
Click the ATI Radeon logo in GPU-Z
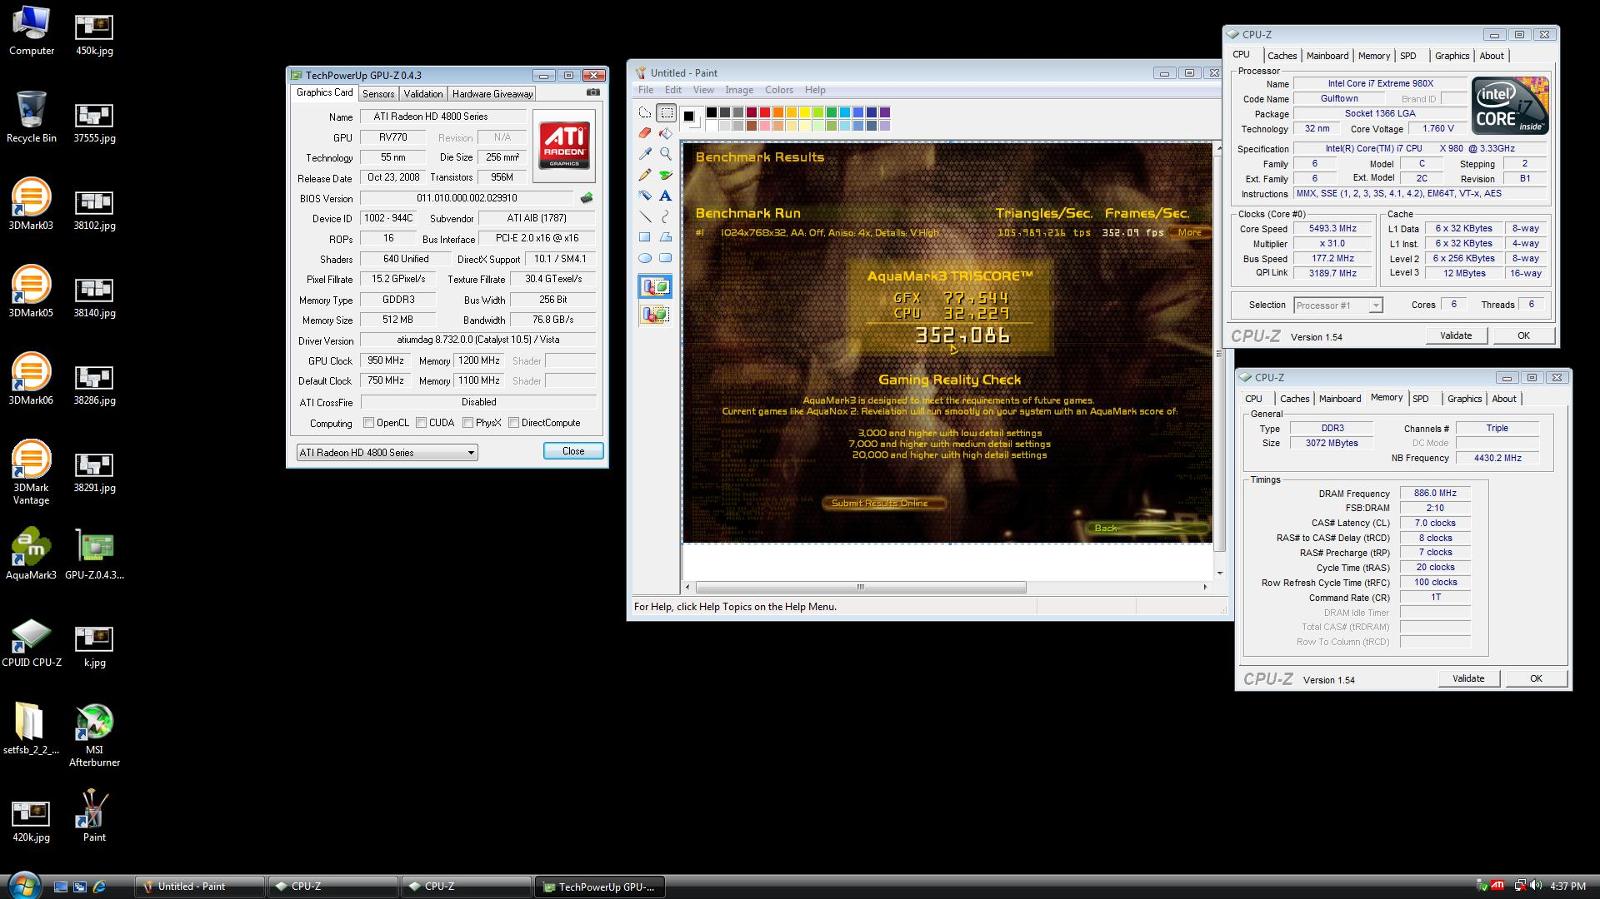(x=564, y=145)
